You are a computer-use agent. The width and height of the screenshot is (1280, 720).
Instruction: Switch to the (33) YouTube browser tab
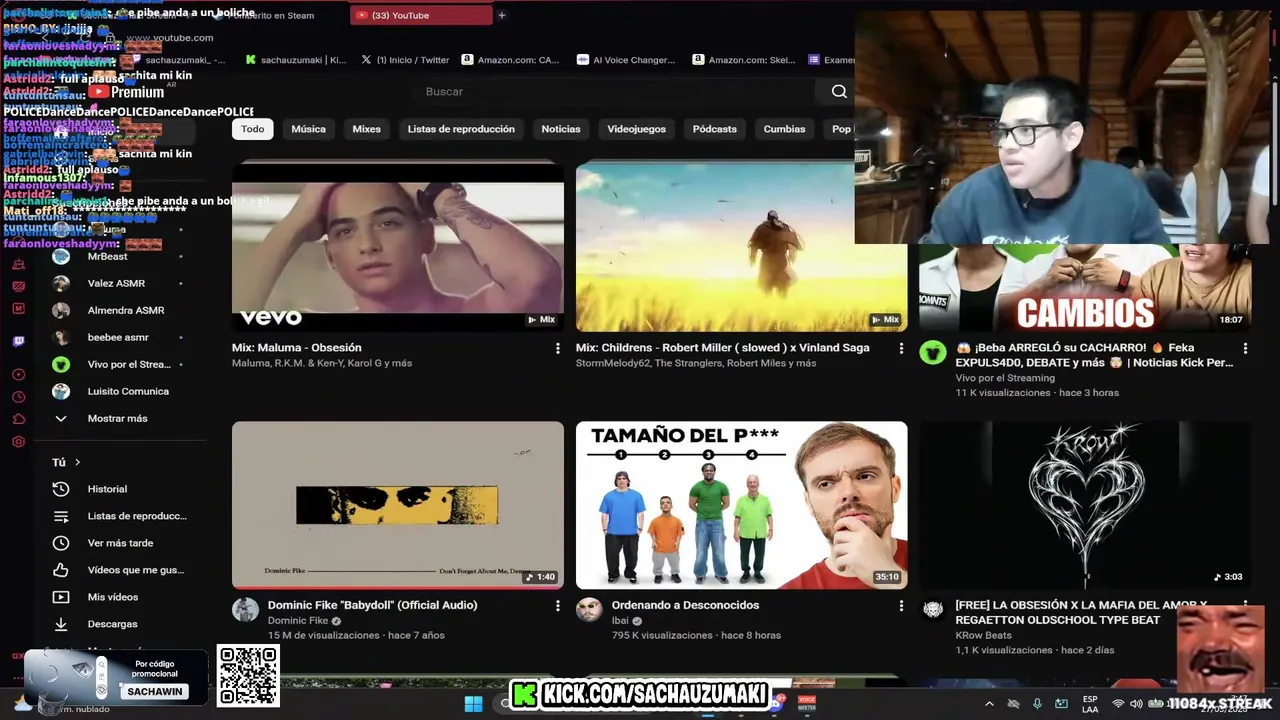pyautogui.click(x=420, y=15)
